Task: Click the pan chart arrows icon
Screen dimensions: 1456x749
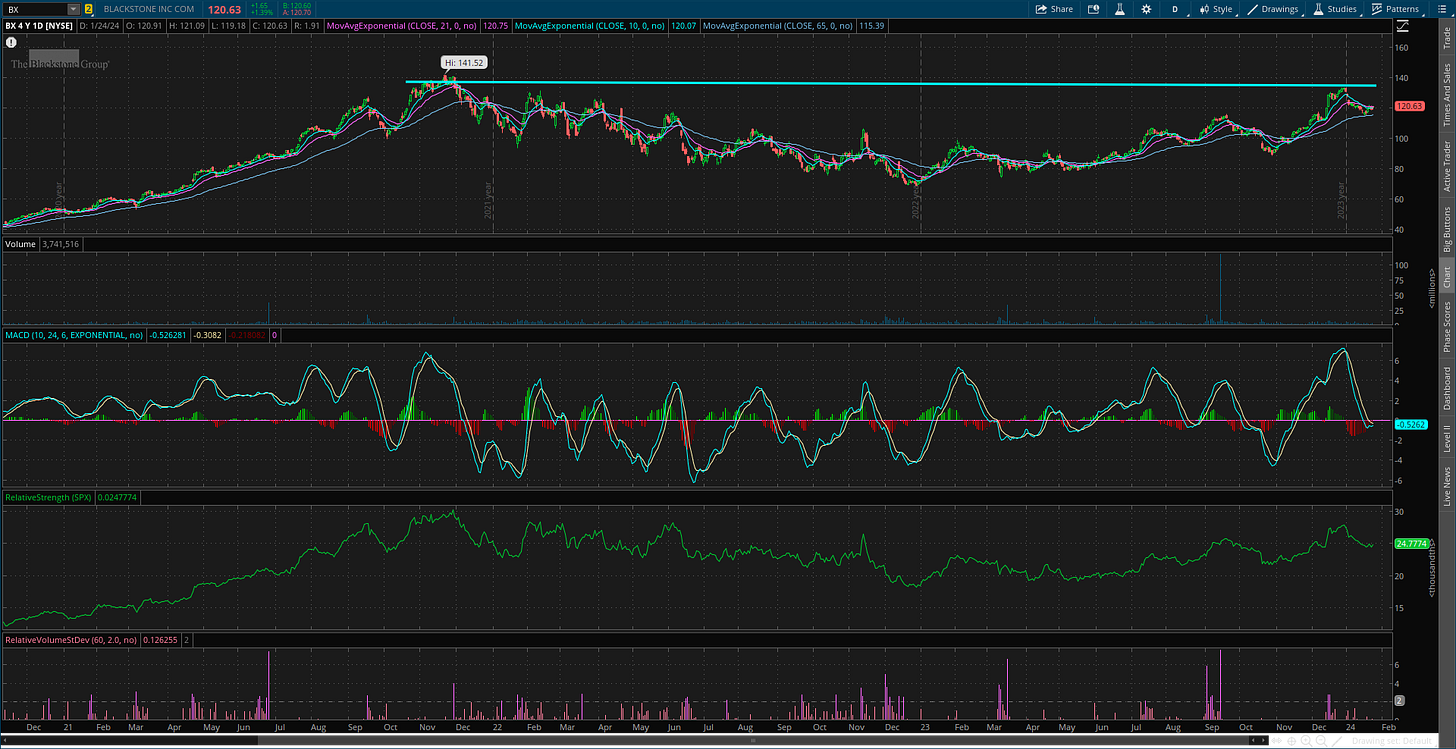Action: [1276, 740]
